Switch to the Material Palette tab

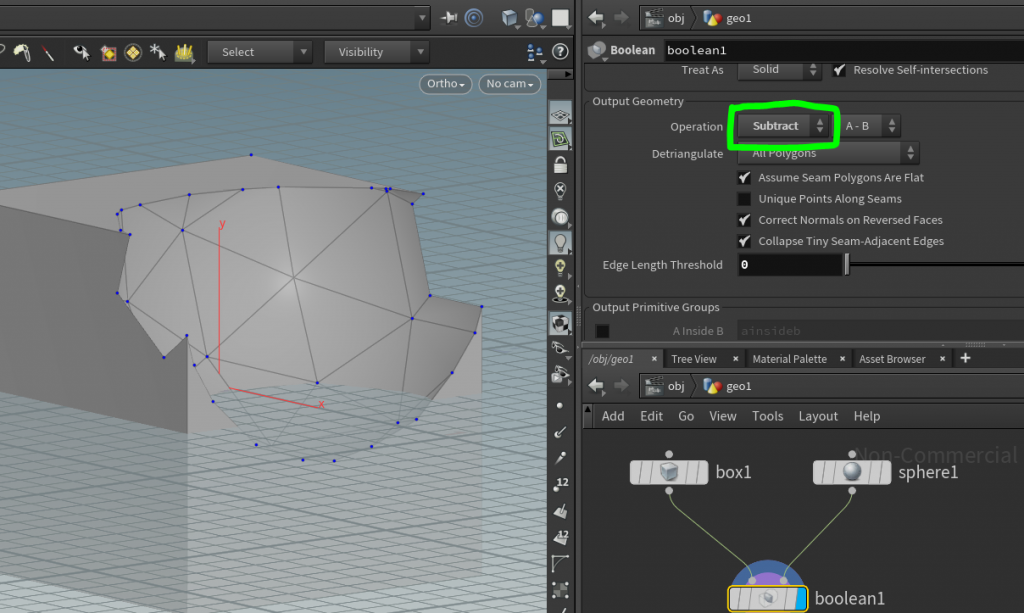point(790,359)
